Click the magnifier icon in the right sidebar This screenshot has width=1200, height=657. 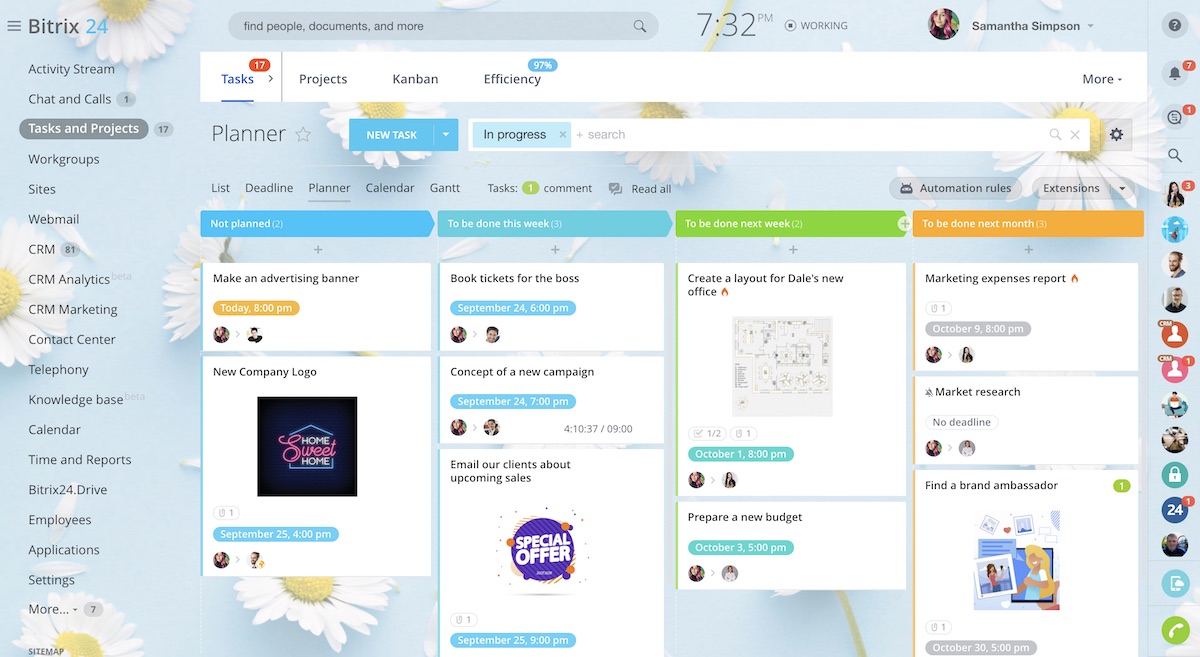1175,155
